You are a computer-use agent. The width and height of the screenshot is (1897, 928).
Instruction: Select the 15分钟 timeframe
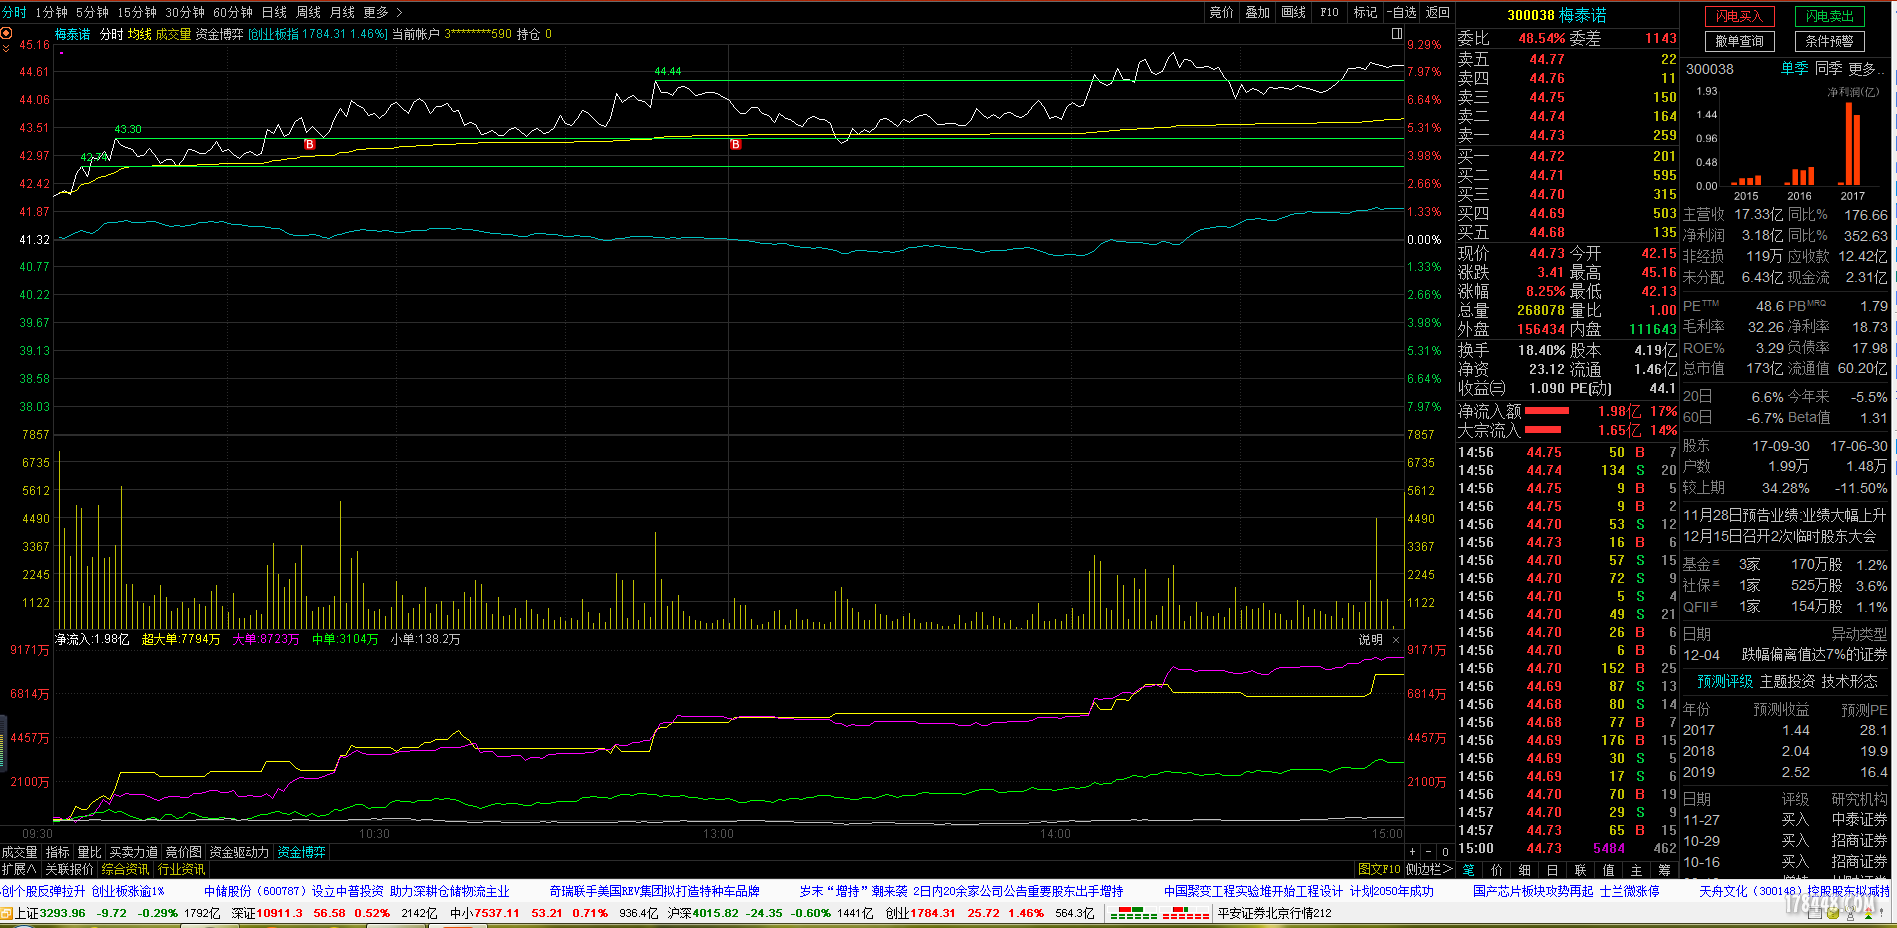click(137, 12)
